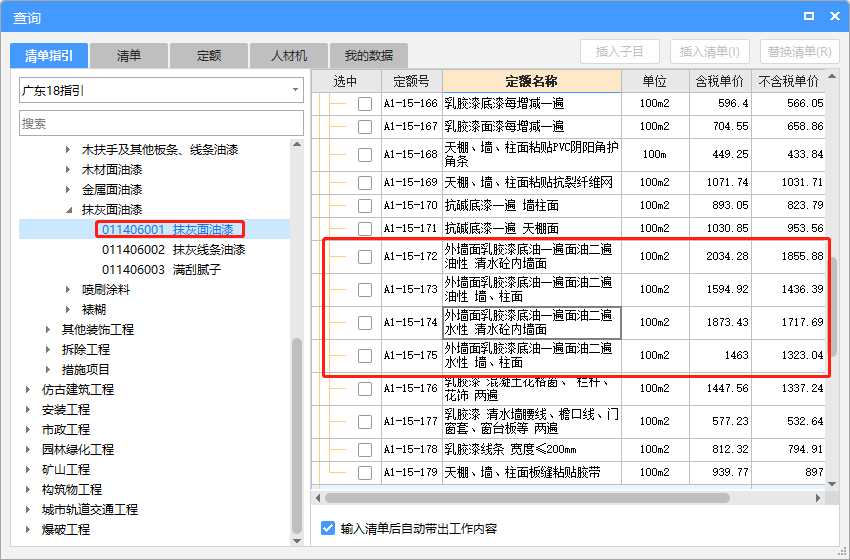Uncheck 输入清单后自动带出工作内容 option
850x560 pixels.
click(328, 529)
